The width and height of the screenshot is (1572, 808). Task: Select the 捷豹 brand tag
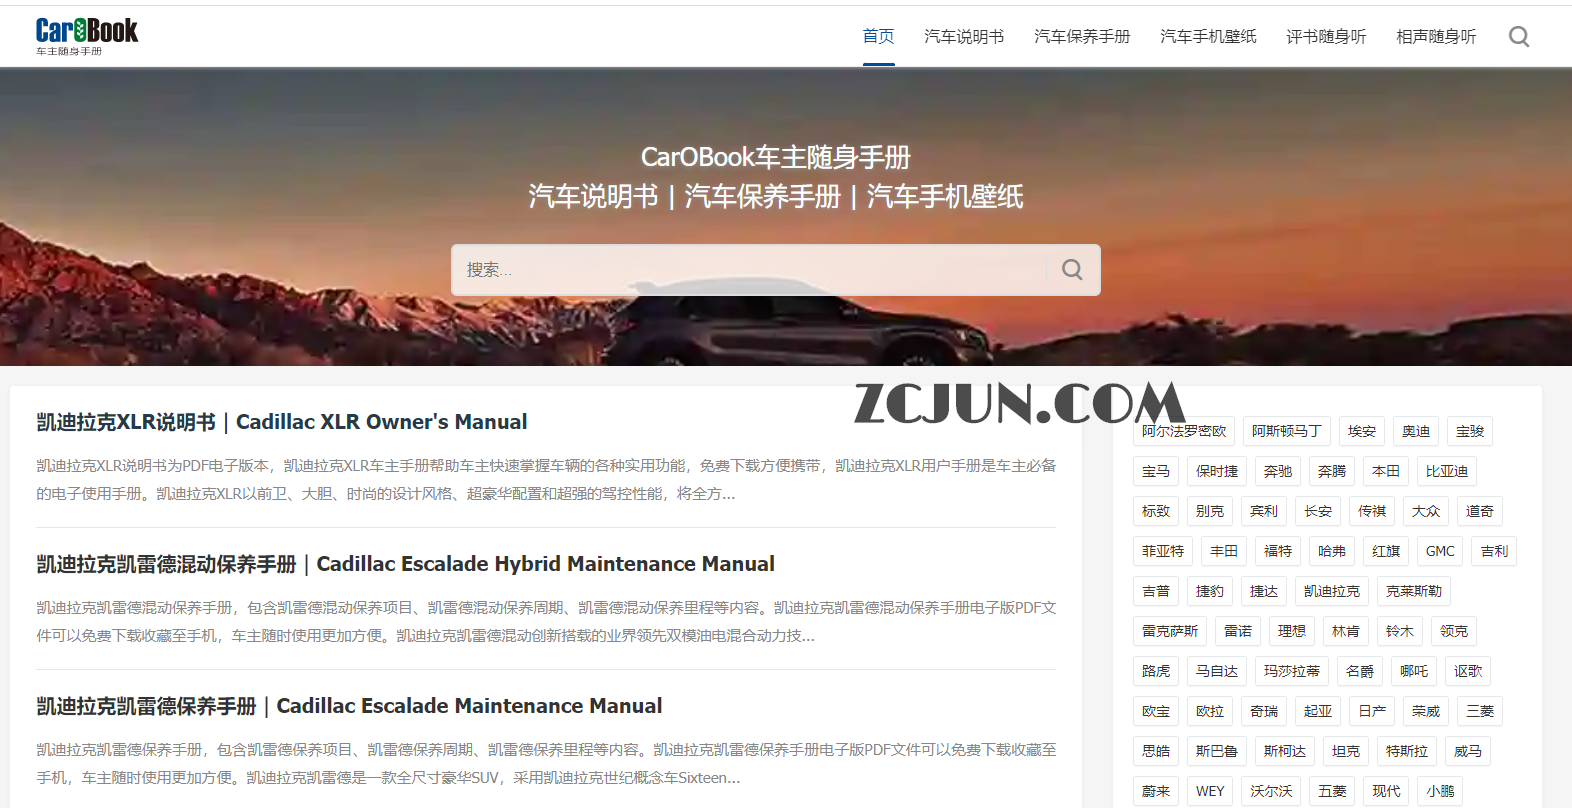1210,591
